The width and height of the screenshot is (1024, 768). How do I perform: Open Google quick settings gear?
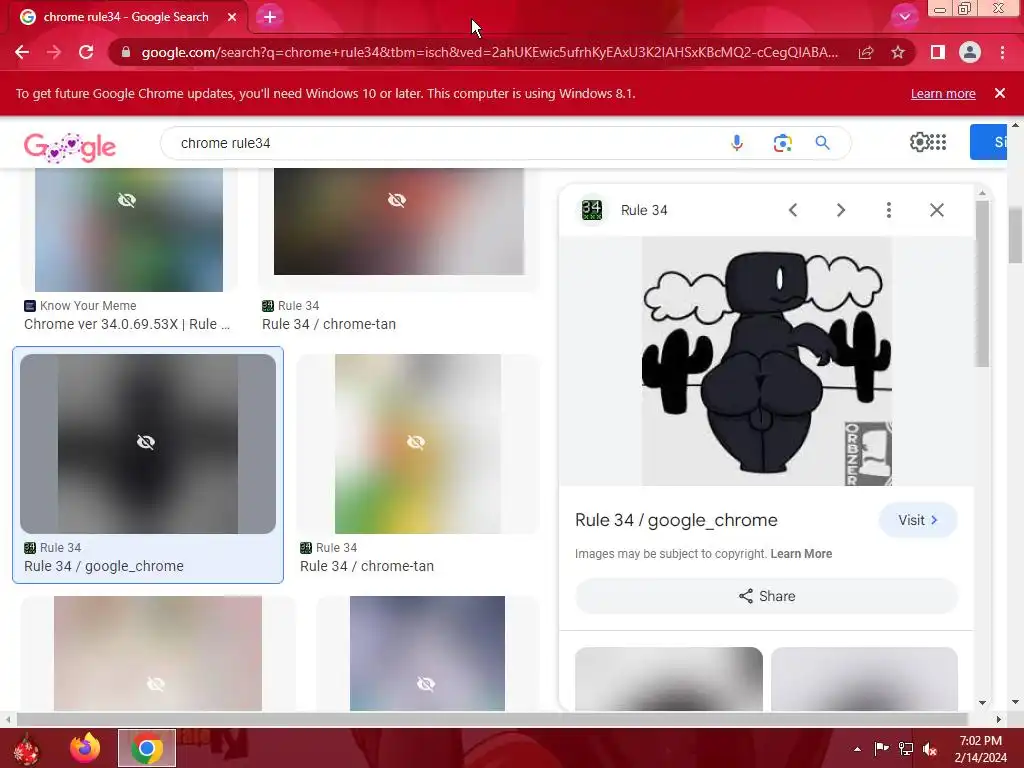[x=919, y=142]
